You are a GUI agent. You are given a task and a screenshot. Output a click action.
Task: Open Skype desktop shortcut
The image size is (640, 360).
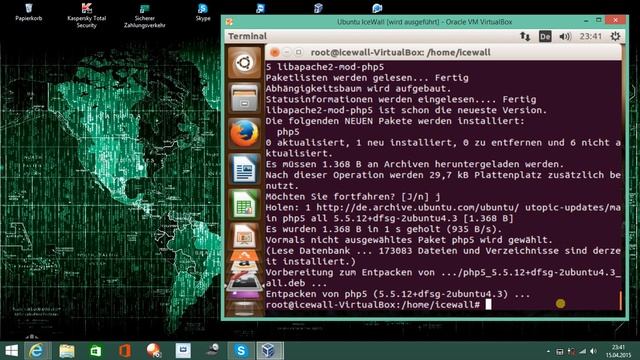[x=203, y=12]
